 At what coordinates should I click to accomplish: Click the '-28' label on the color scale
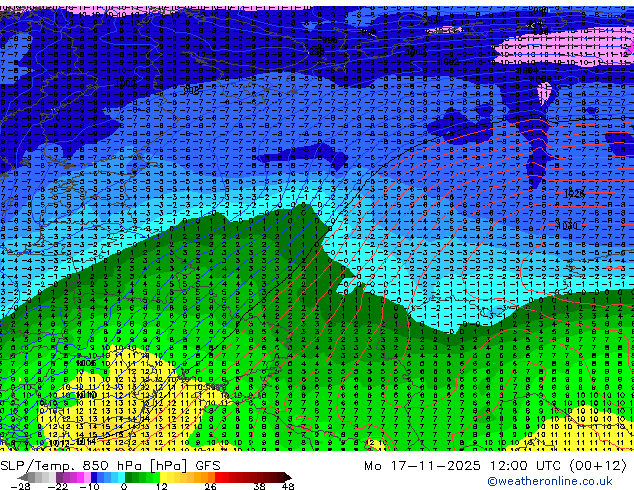click(x=20, y=486)
